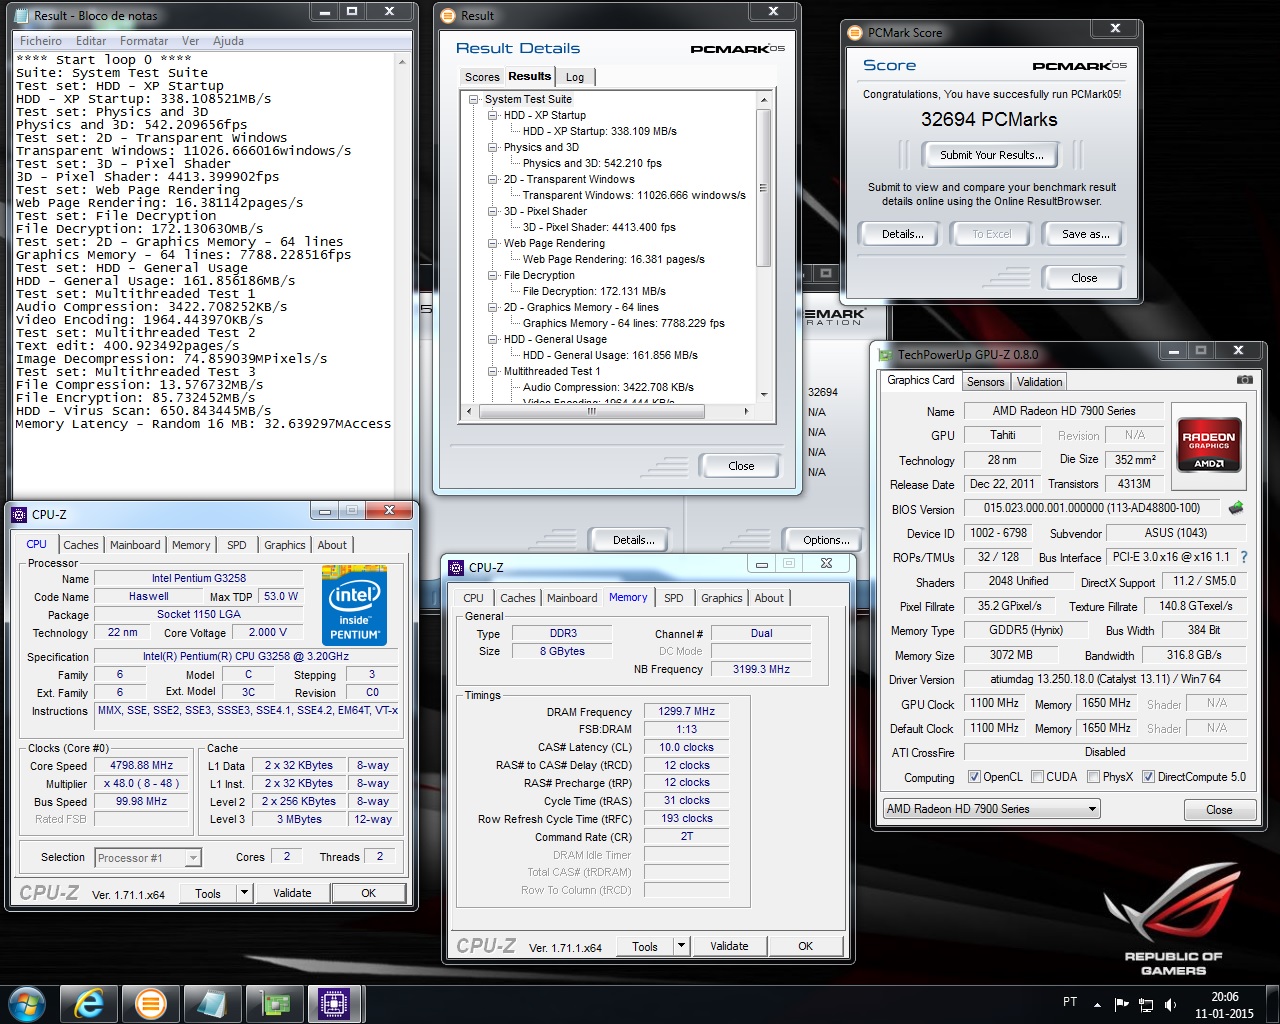Toggle the OpenCL checkbox in GPU-Z
The image size is (1280, 1024).
[974, 777]
